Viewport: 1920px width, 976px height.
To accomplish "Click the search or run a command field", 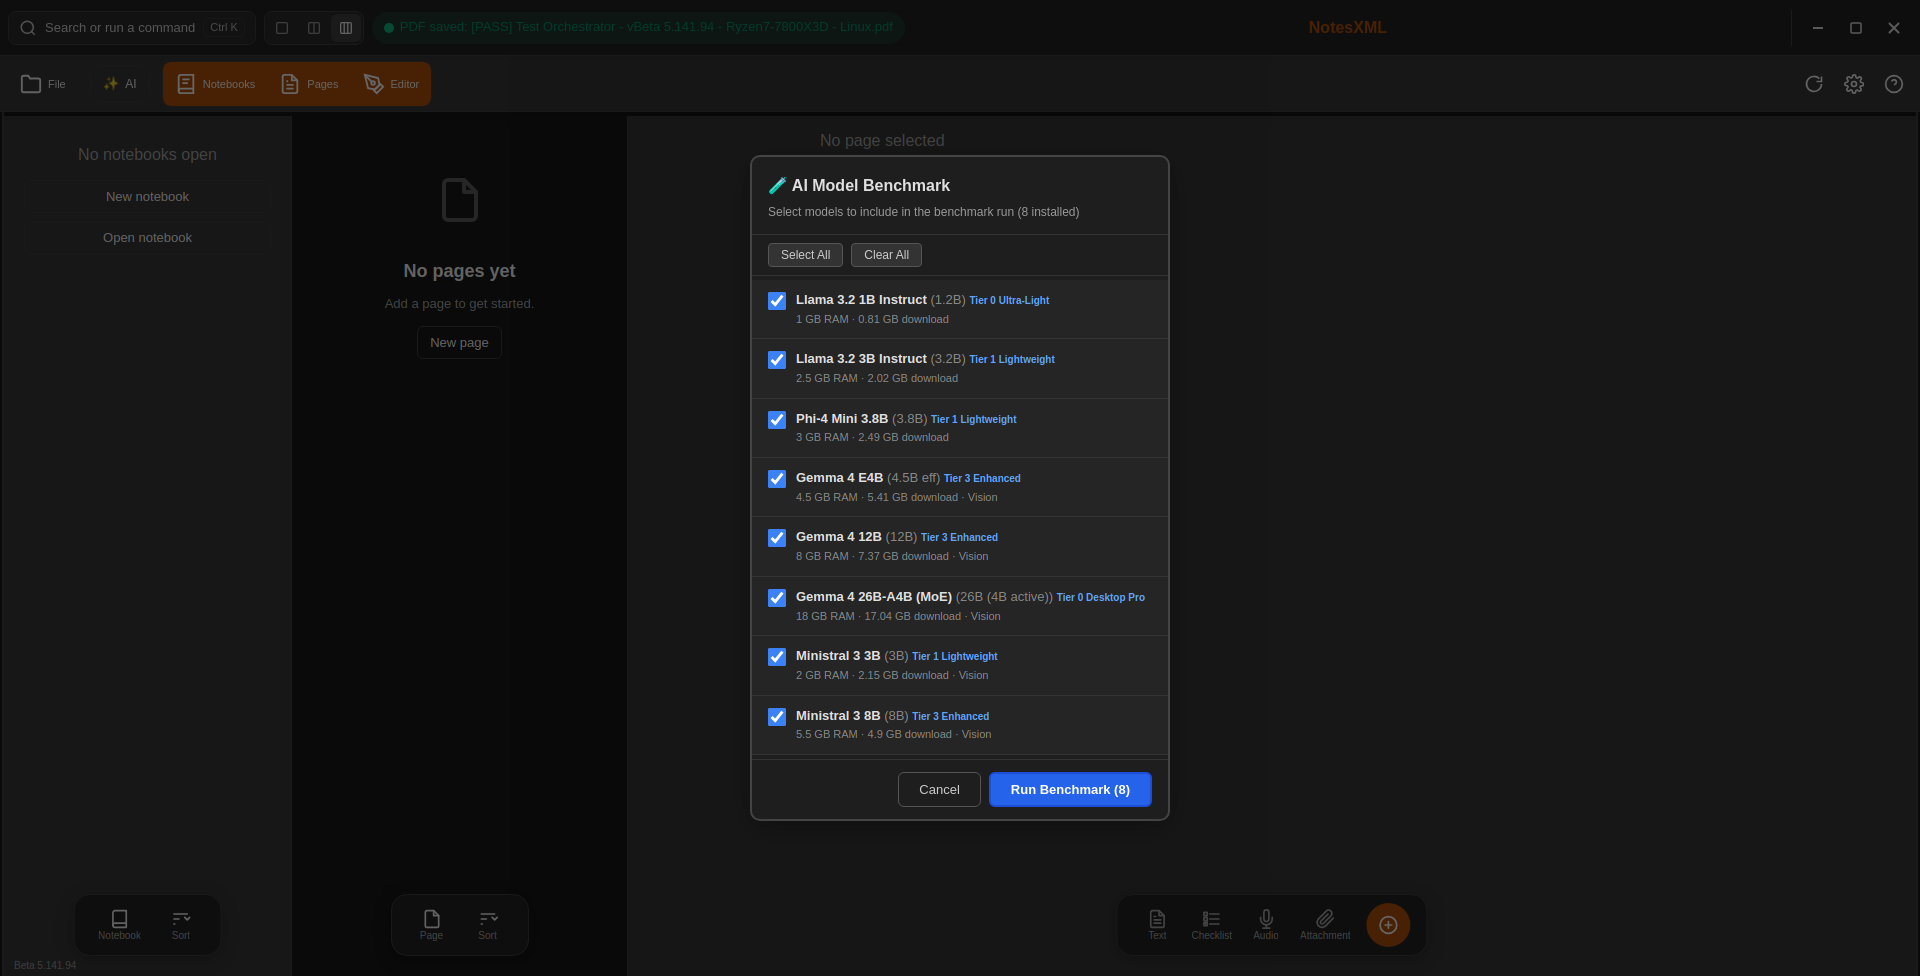I will 131,28.
